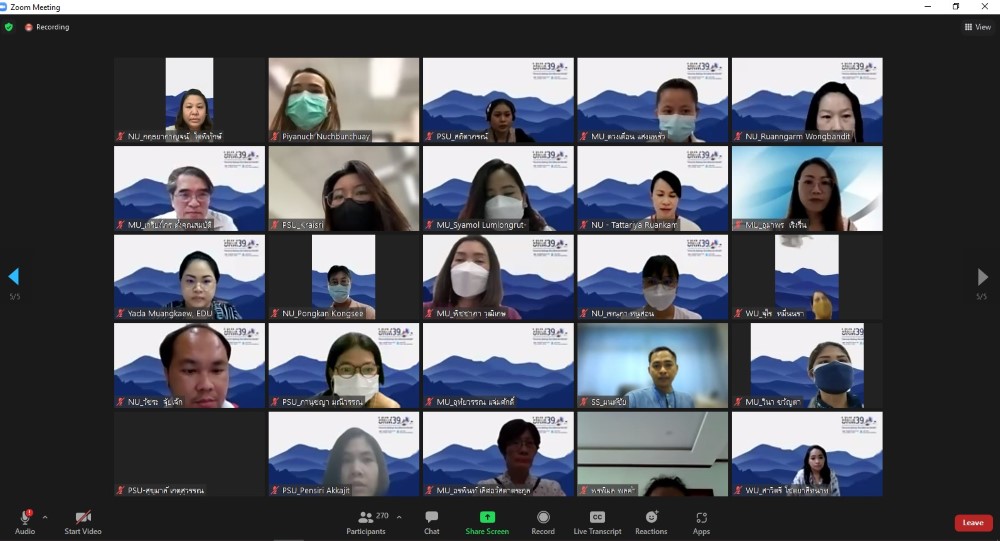
Task: Select Yada Muangkaew's video tile
Action: click(189, 277)
